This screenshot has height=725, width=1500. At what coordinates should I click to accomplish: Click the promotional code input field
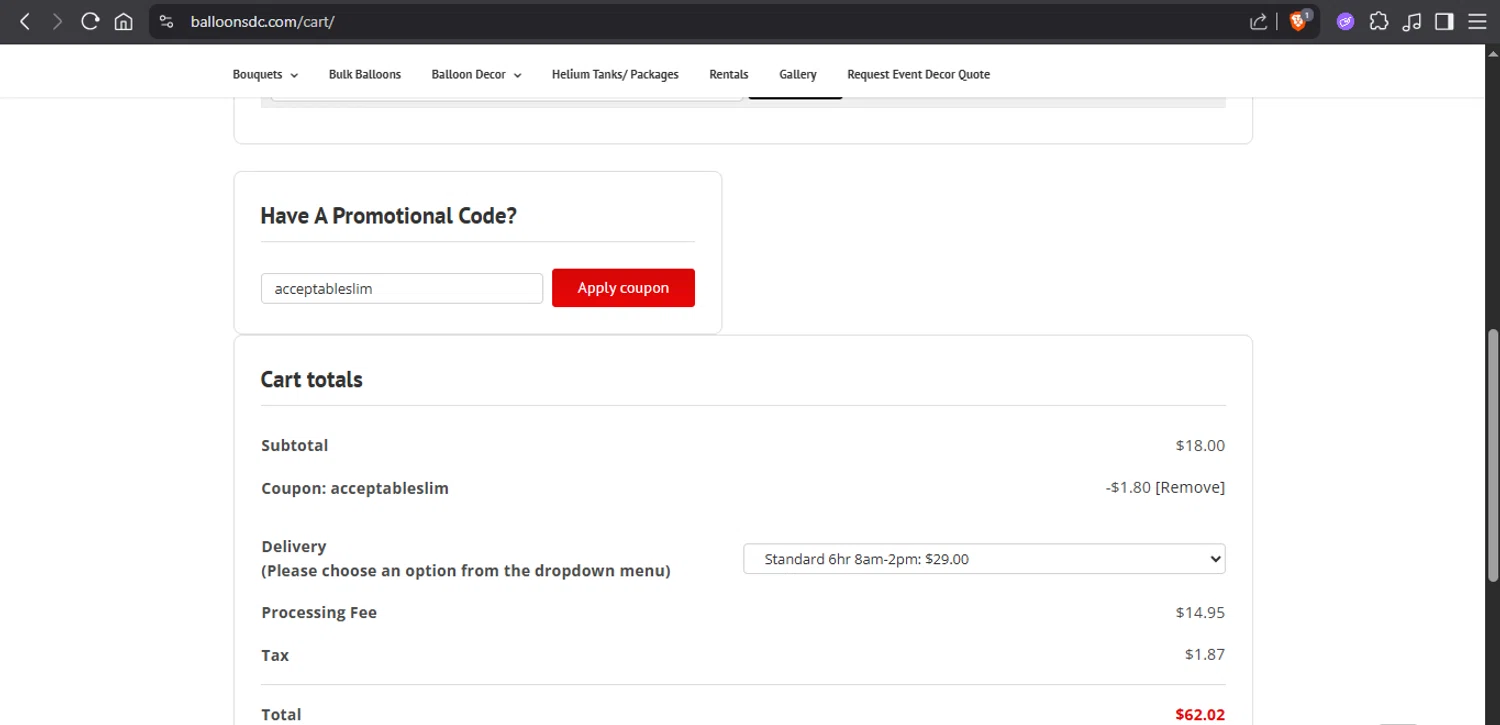point(402,288)
